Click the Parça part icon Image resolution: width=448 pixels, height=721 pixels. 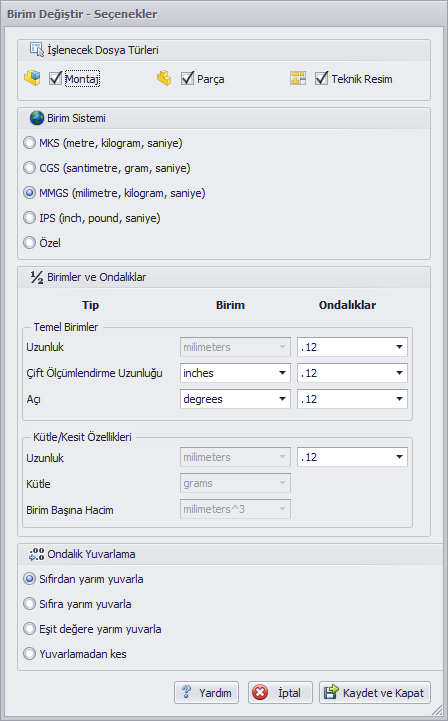(164, 78)
